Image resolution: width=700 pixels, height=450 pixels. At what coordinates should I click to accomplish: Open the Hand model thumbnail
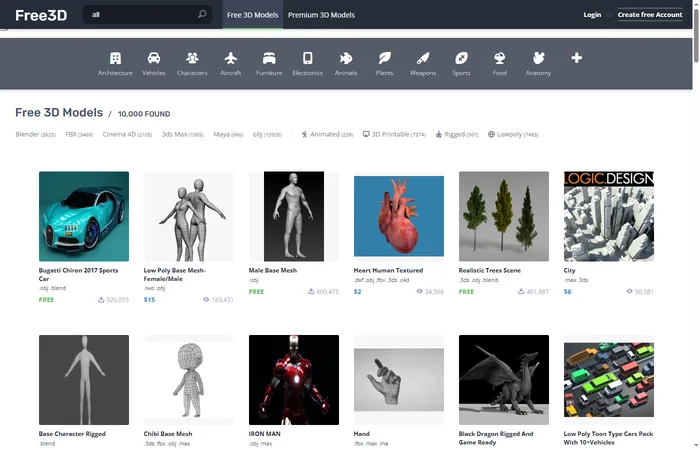click(x=399, y=380)
